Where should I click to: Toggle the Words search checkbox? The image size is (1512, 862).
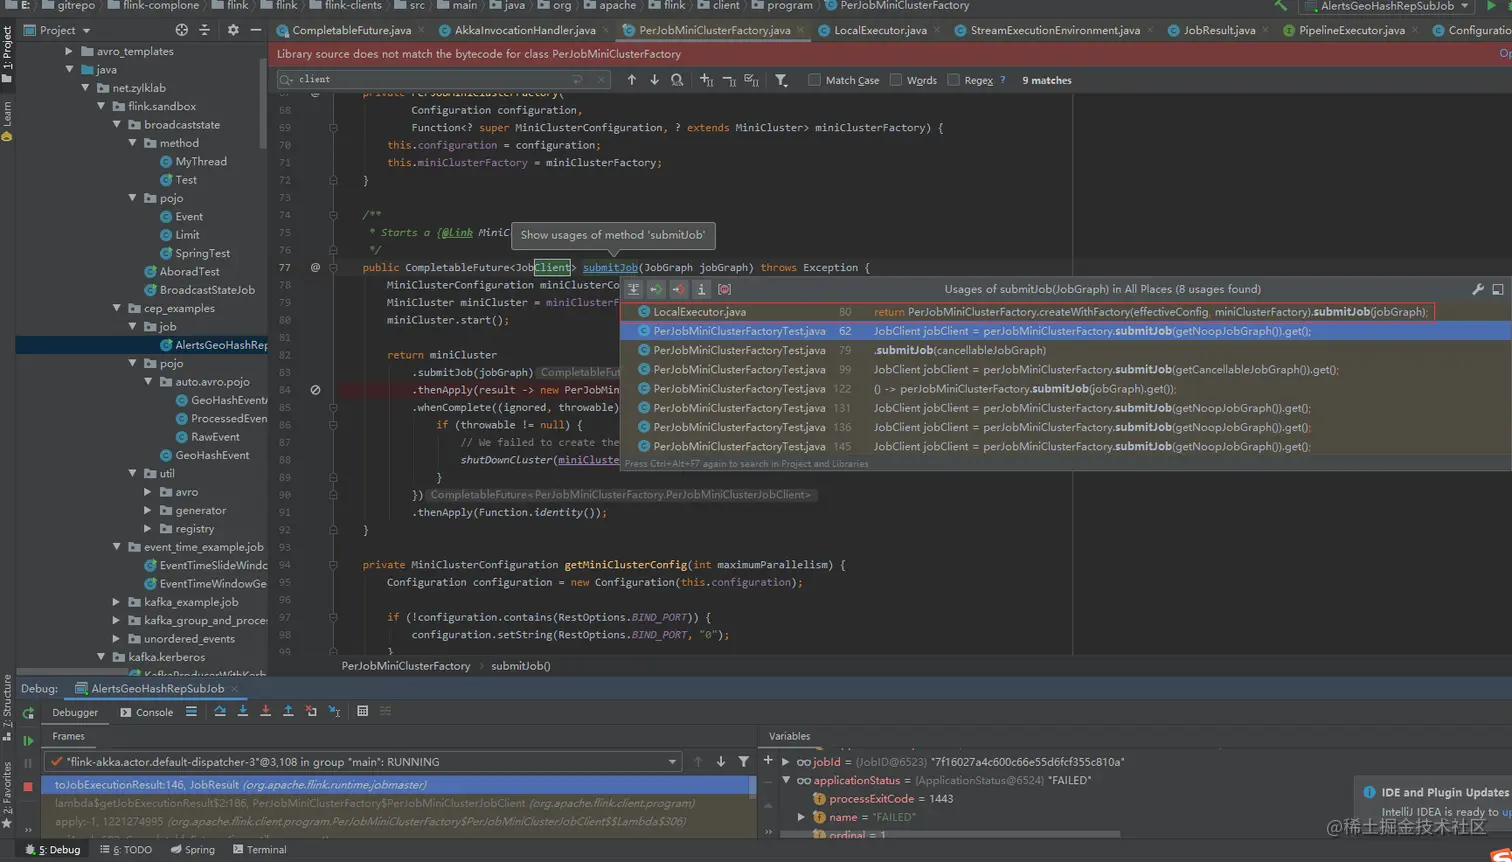(x=896, y=80)
